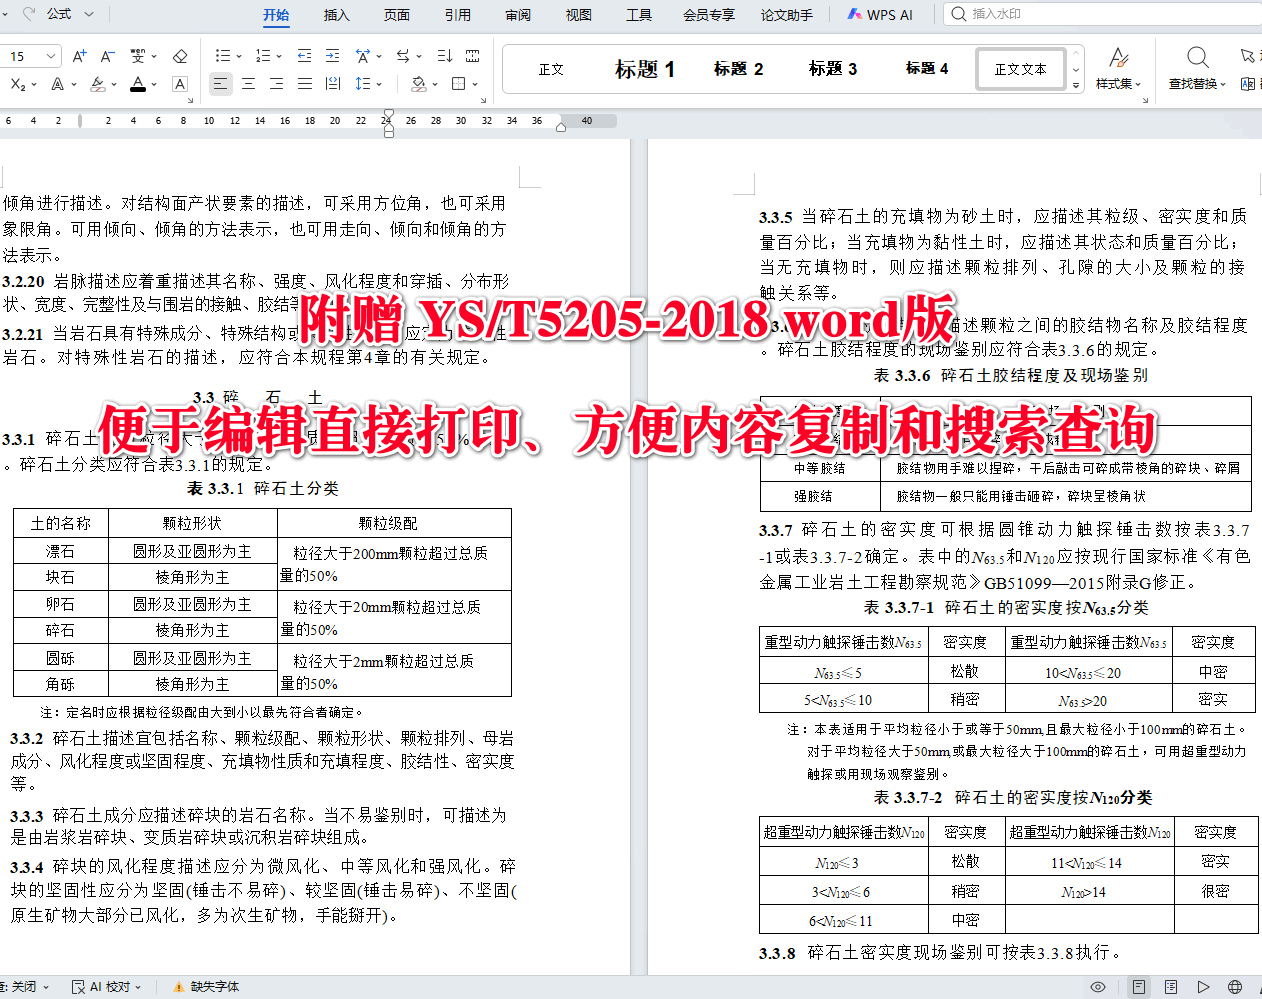Click the WPS AI button
This screenshot has height=999, width=1262.
tap(880, 15)
